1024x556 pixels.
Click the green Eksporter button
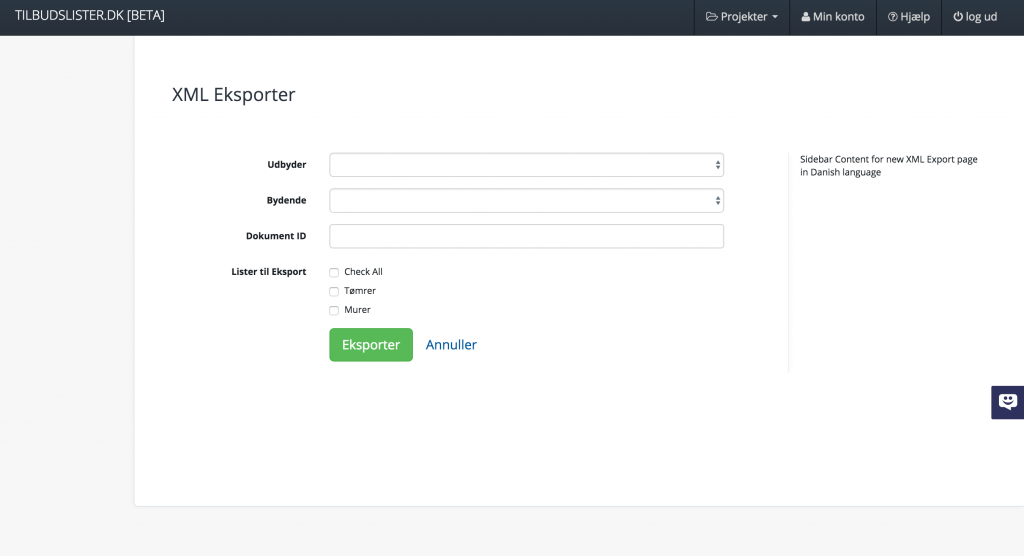pos(371,344)
